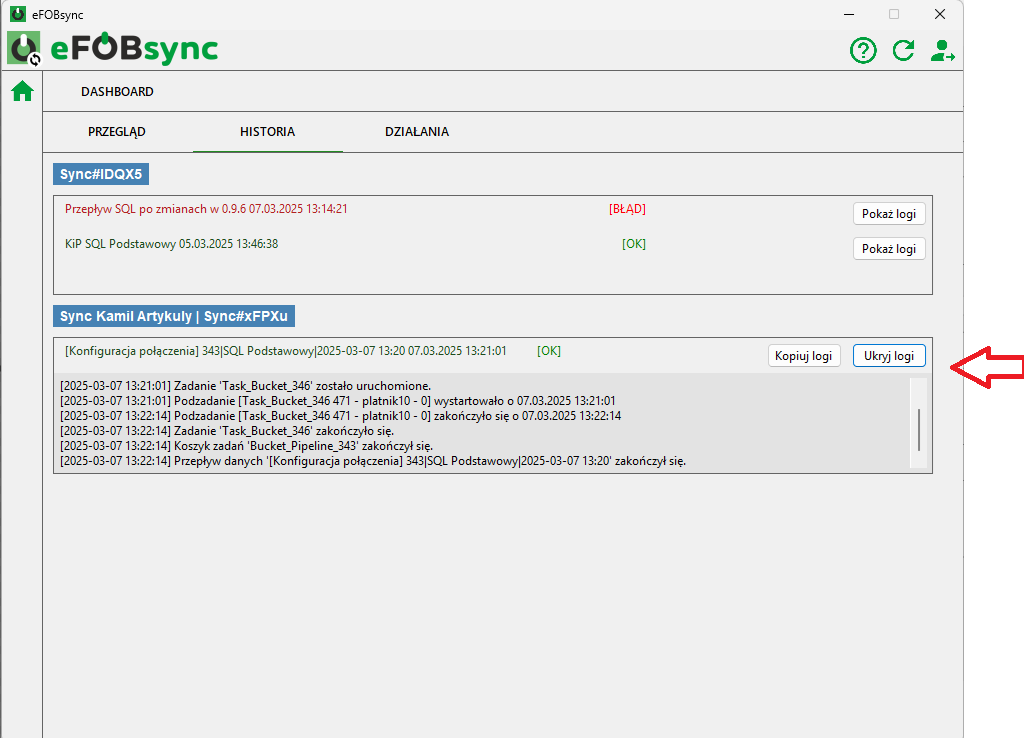Select the HISTORIA tab
Image resolution: width=1024 pixels, height=738 pixels.
(267, 131)
